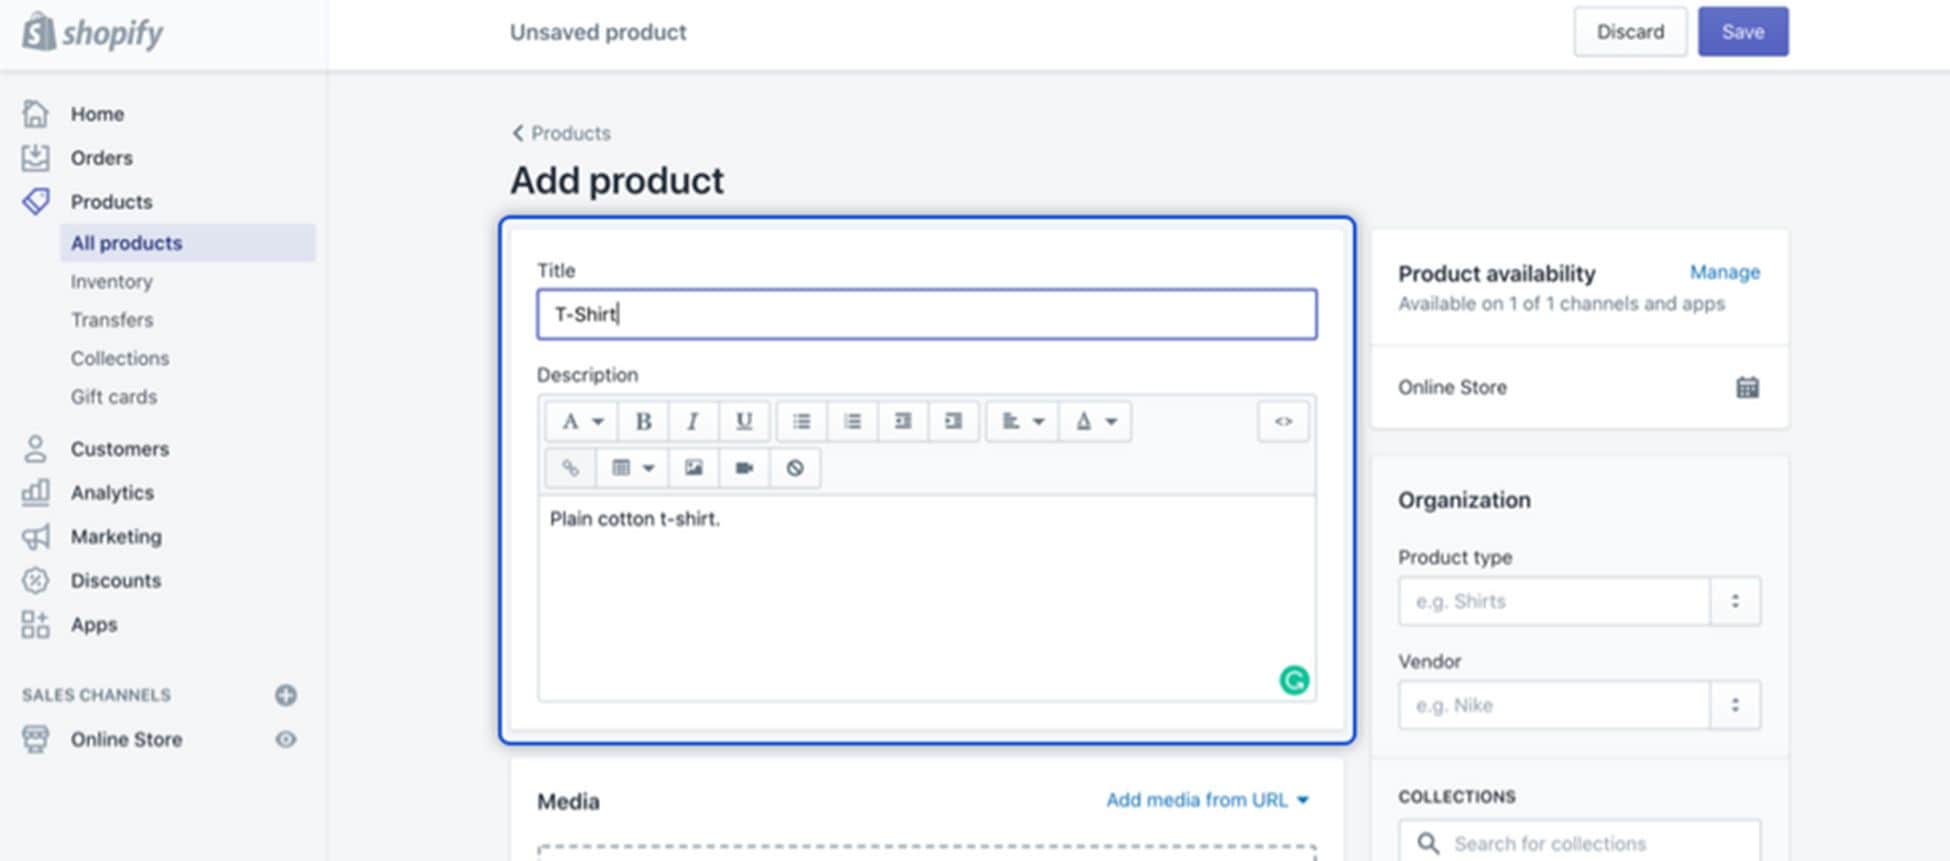Open the text alignment dropdown
1950x861 pixels.
pos(1022,421)
